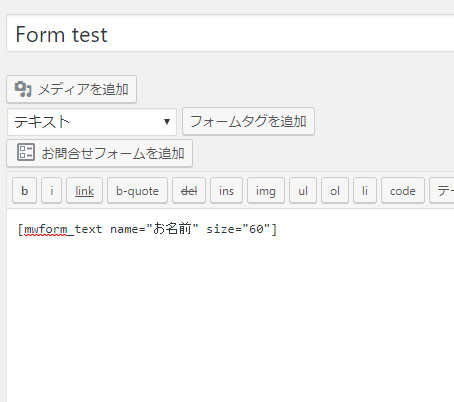Viewport: 454px width, 402px height.
Task: Insert bold tag with b button
Action: (24, 191)
